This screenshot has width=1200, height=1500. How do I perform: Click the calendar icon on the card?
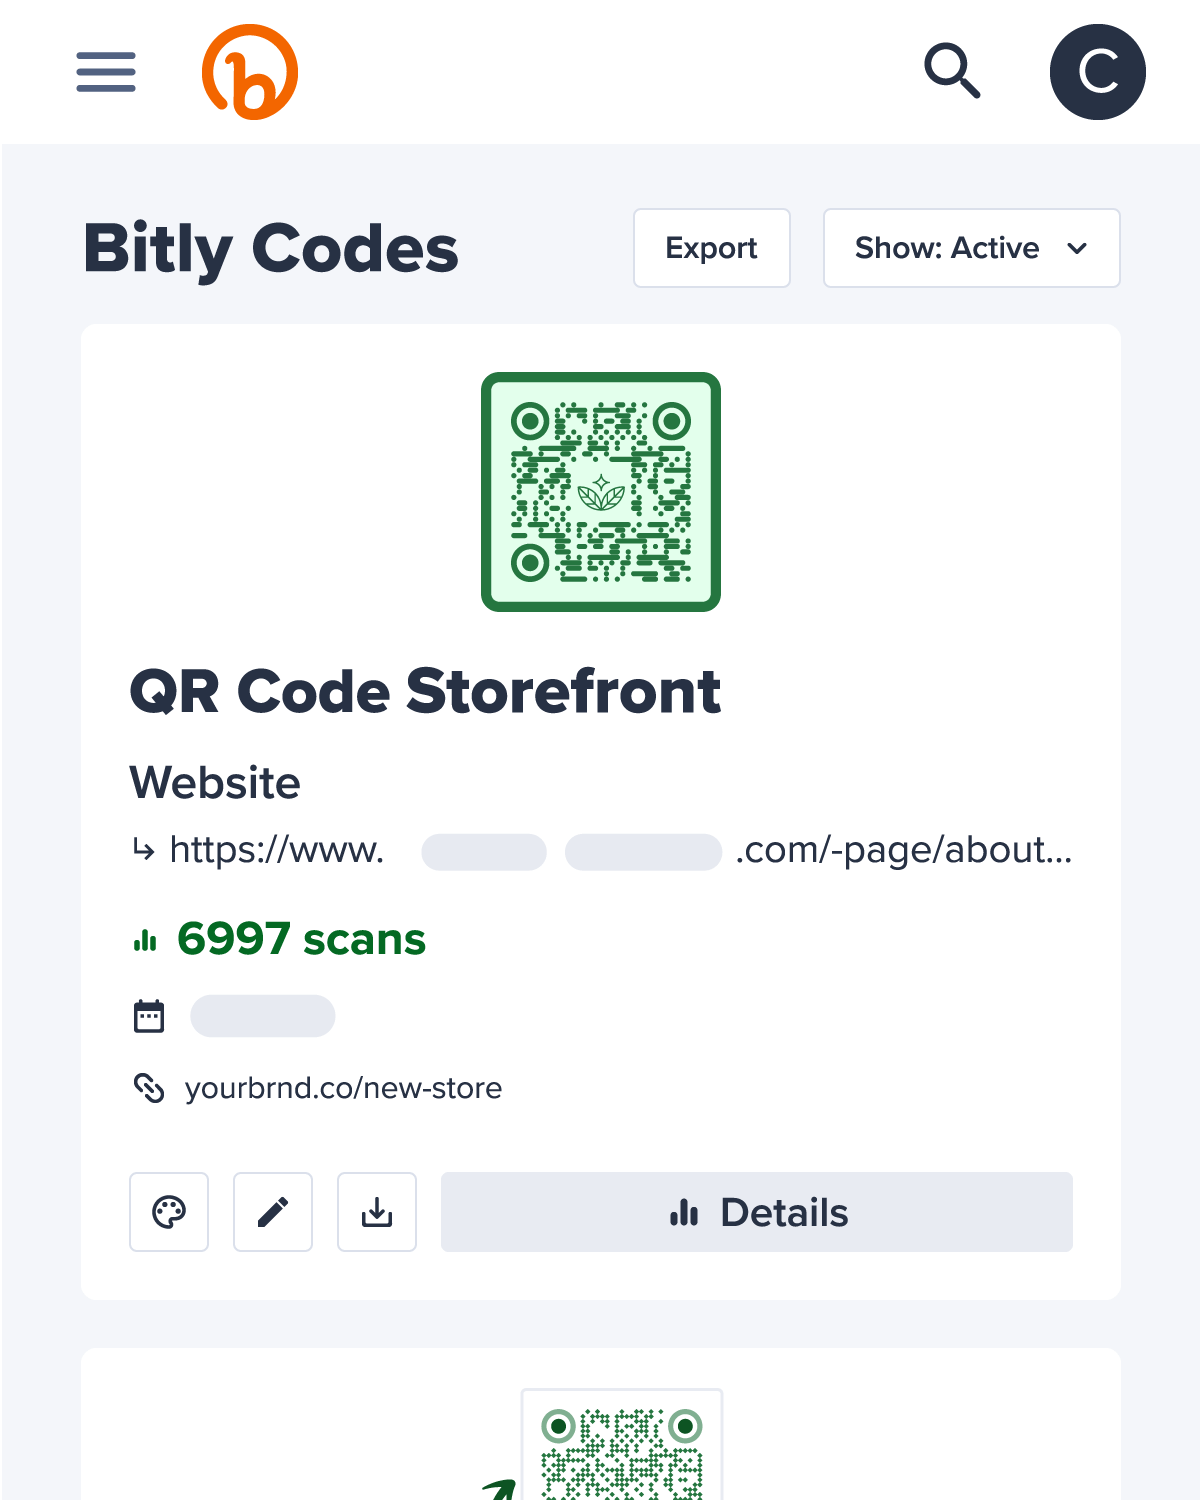click(x=148, y=1015)
